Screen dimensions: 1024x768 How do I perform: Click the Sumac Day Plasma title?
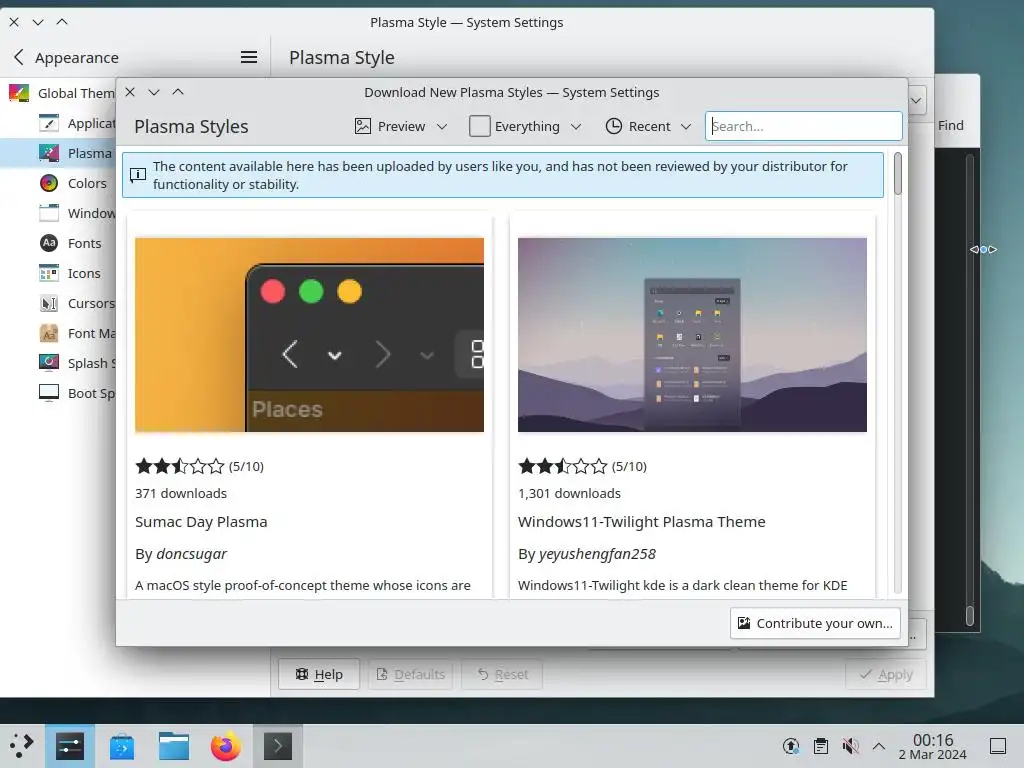(x=201, y=522)
